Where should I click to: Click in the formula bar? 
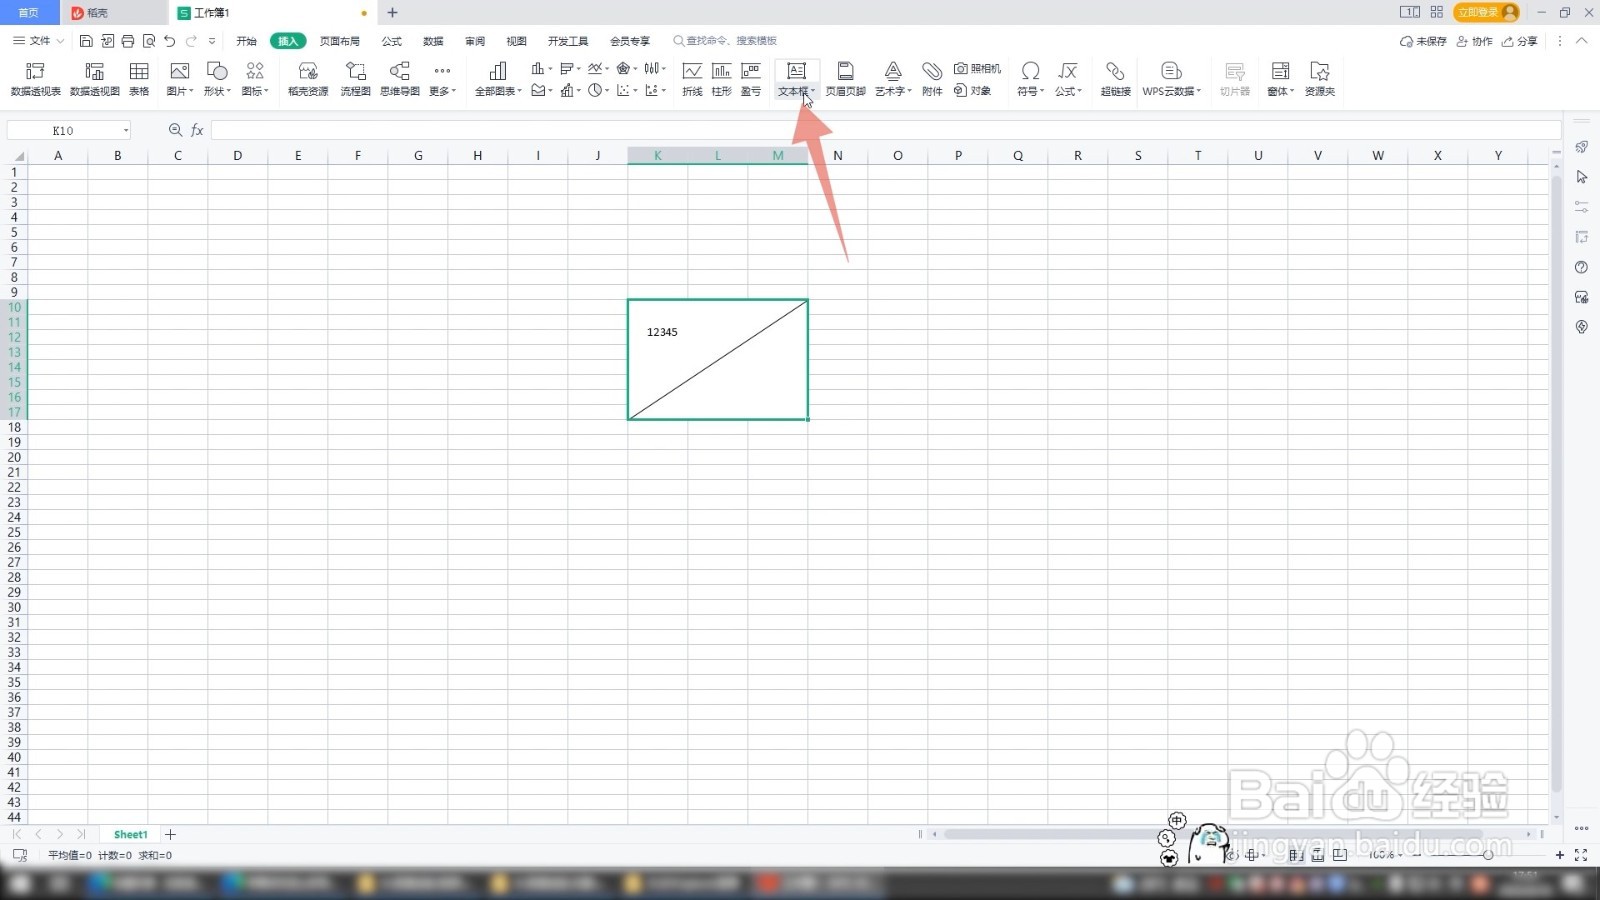point(886,130)
